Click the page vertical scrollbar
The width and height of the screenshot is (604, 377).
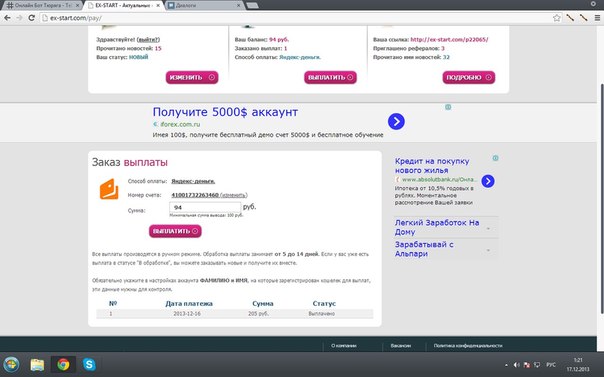601,198
